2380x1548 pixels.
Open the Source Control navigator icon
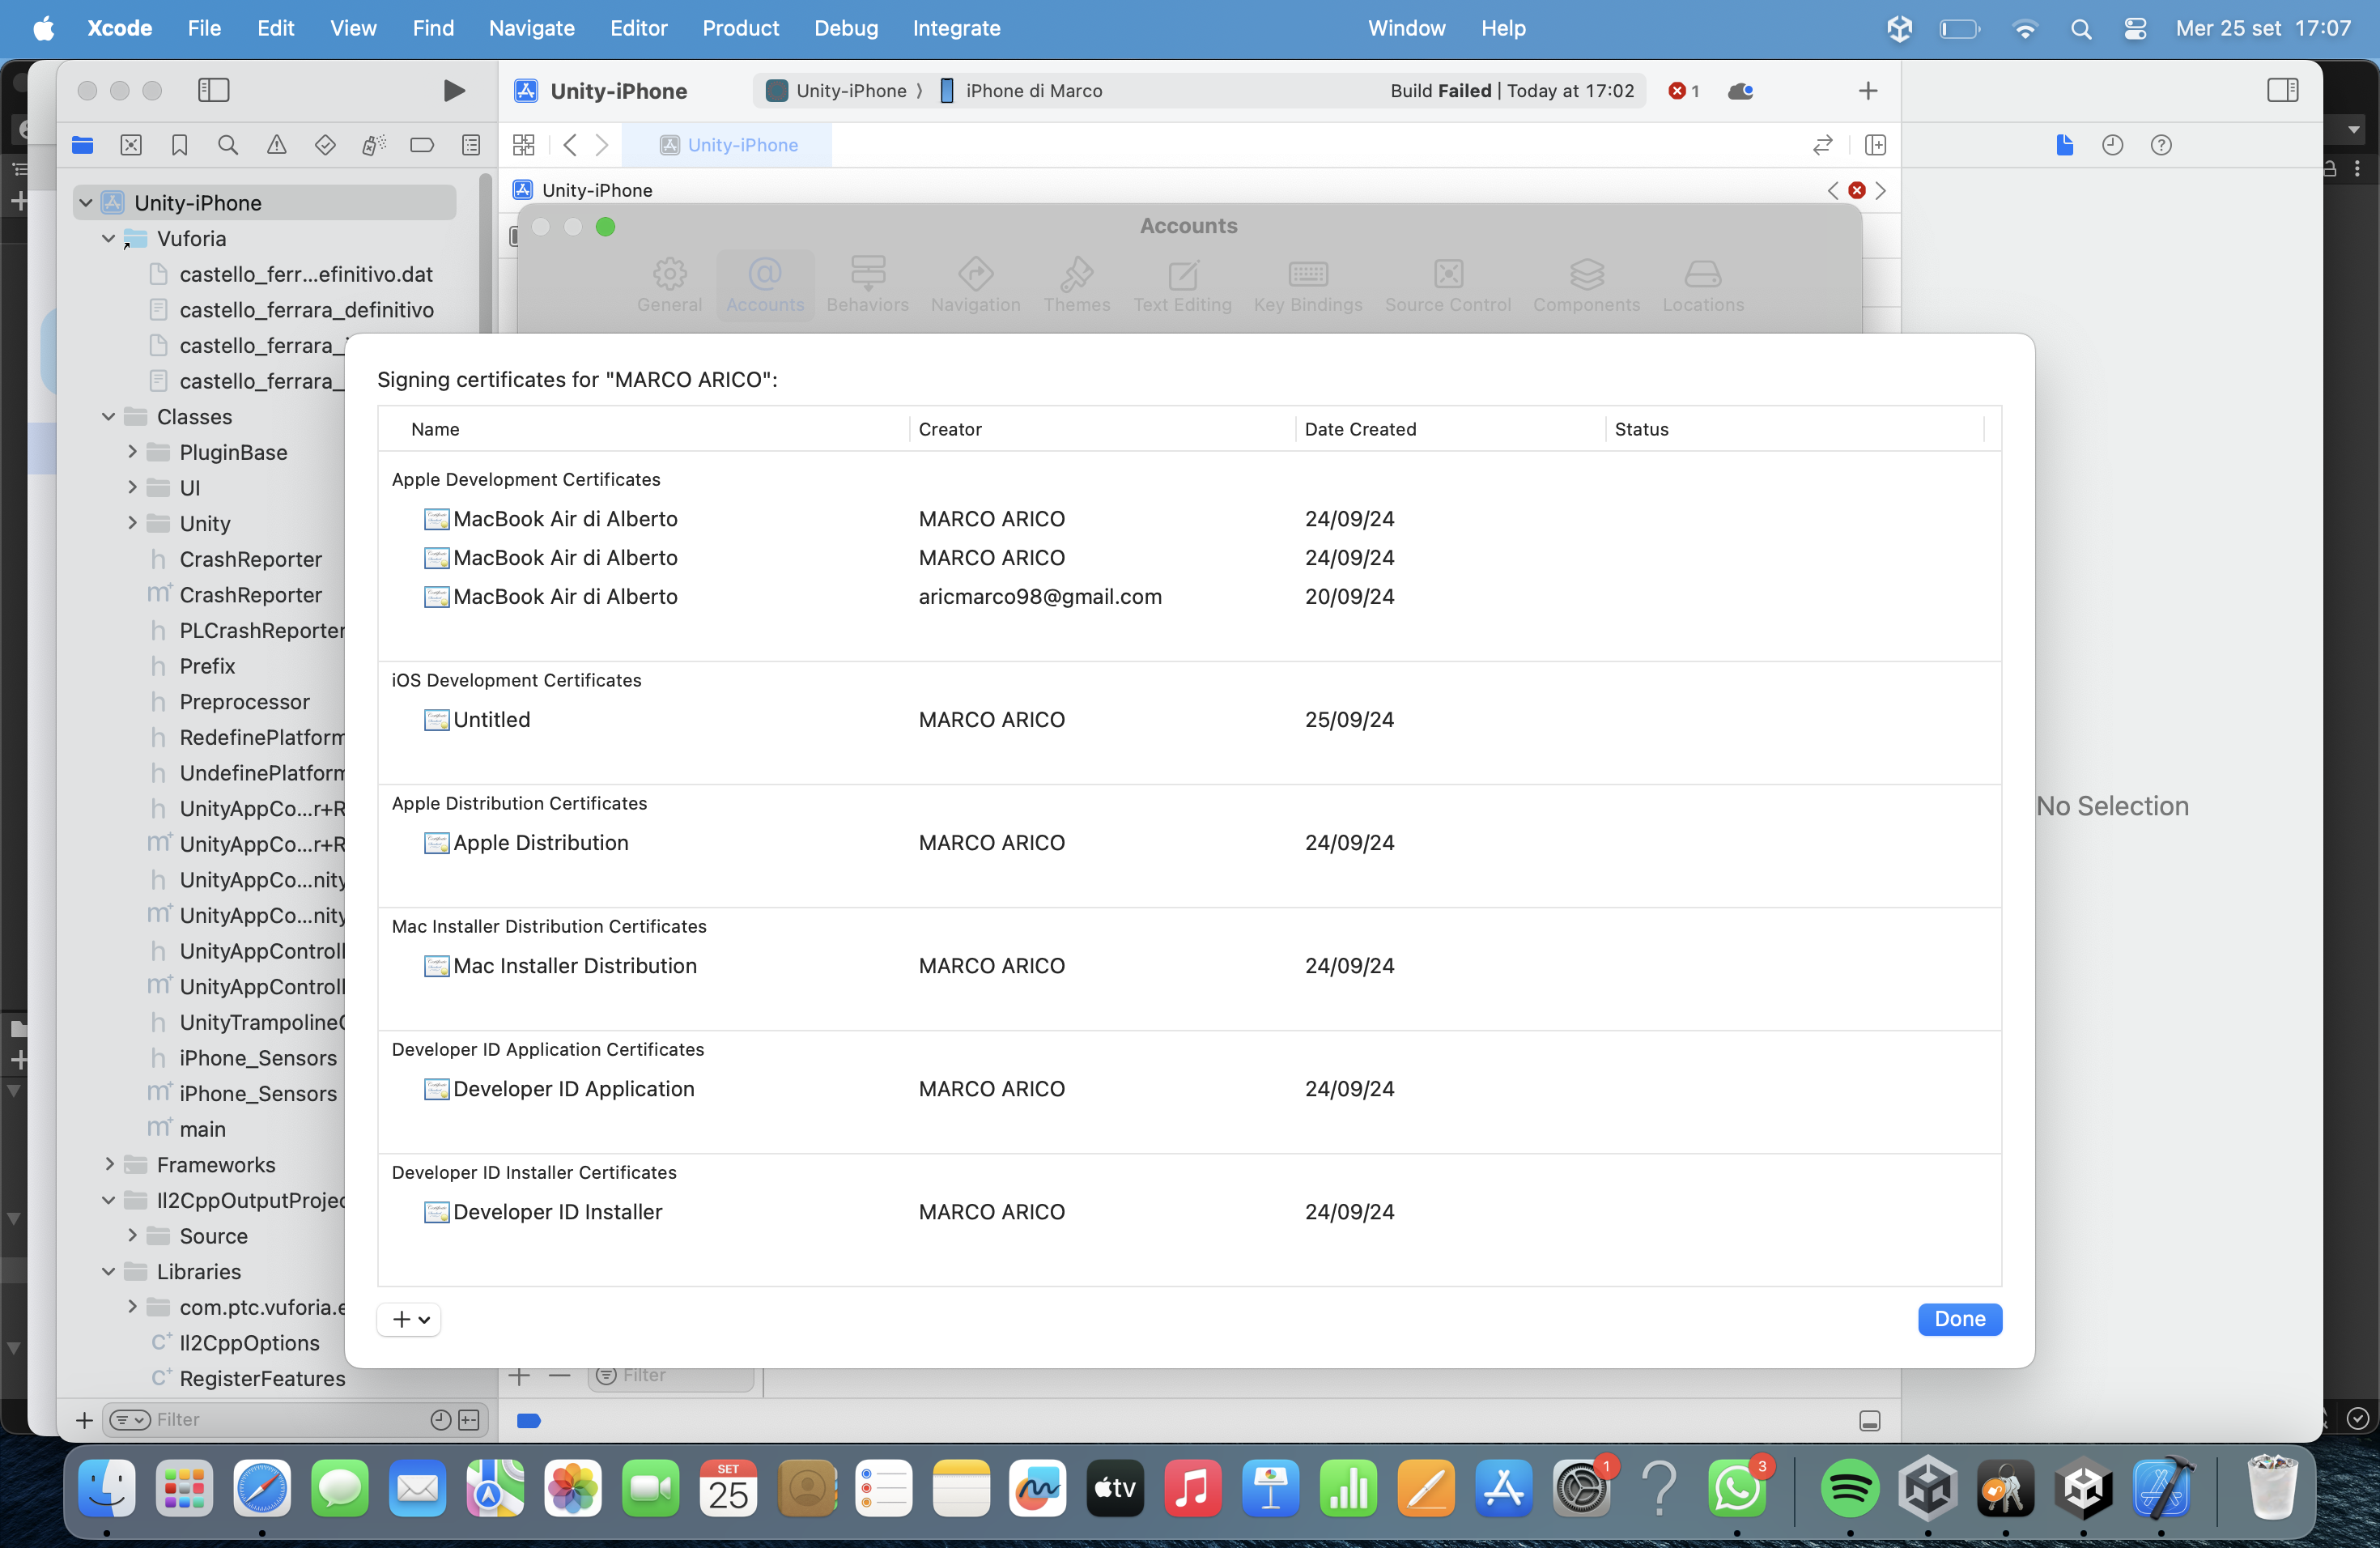pyautogui.click(x=131, y=145)
